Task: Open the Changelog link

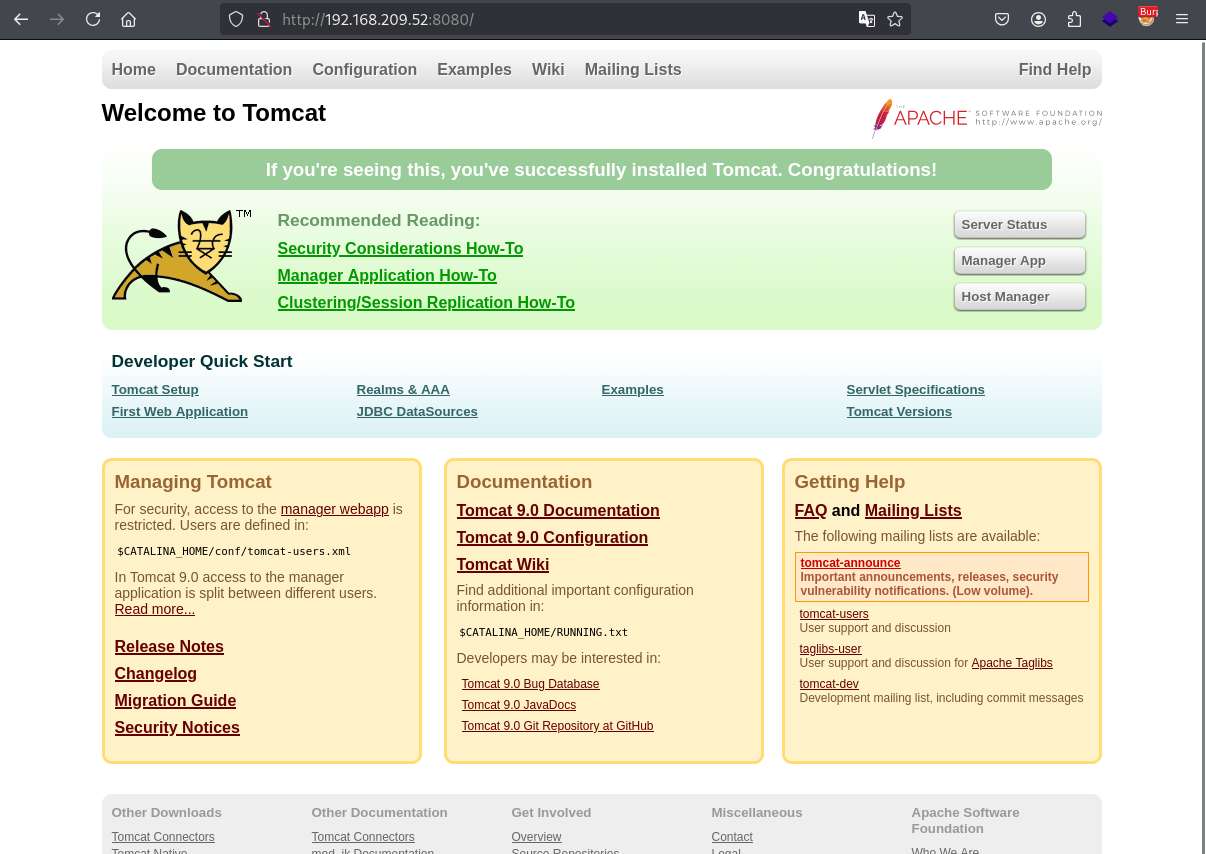Action: tap(156, 674)
